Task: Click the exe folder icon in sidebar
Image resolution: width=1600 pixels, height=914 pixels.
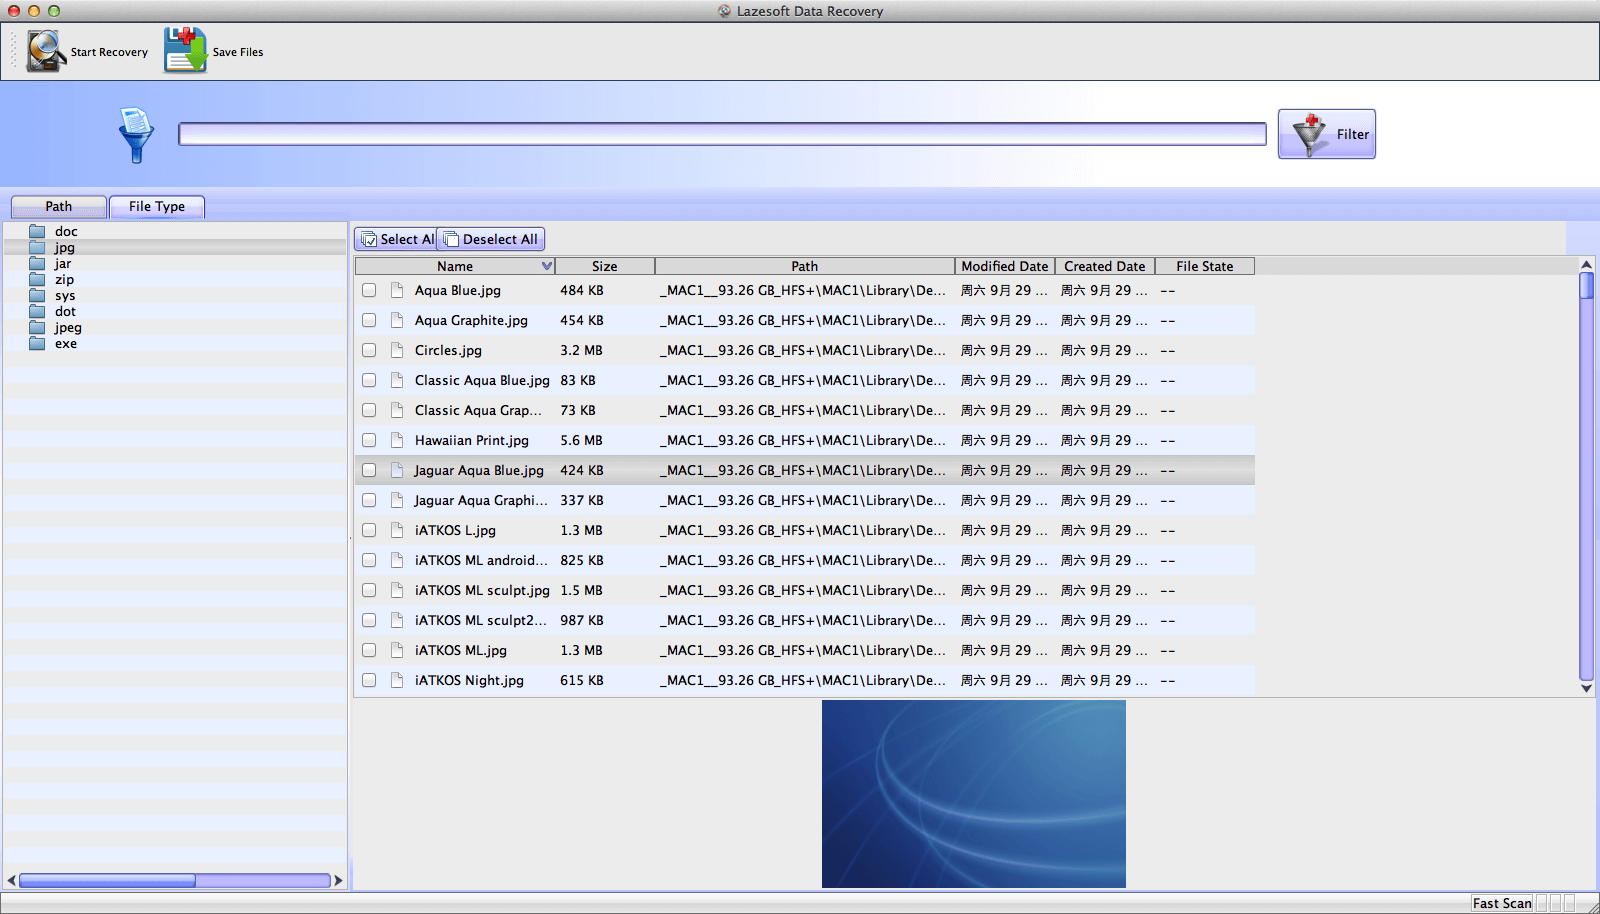Action: pyautogui.click(x=36, y=343)
